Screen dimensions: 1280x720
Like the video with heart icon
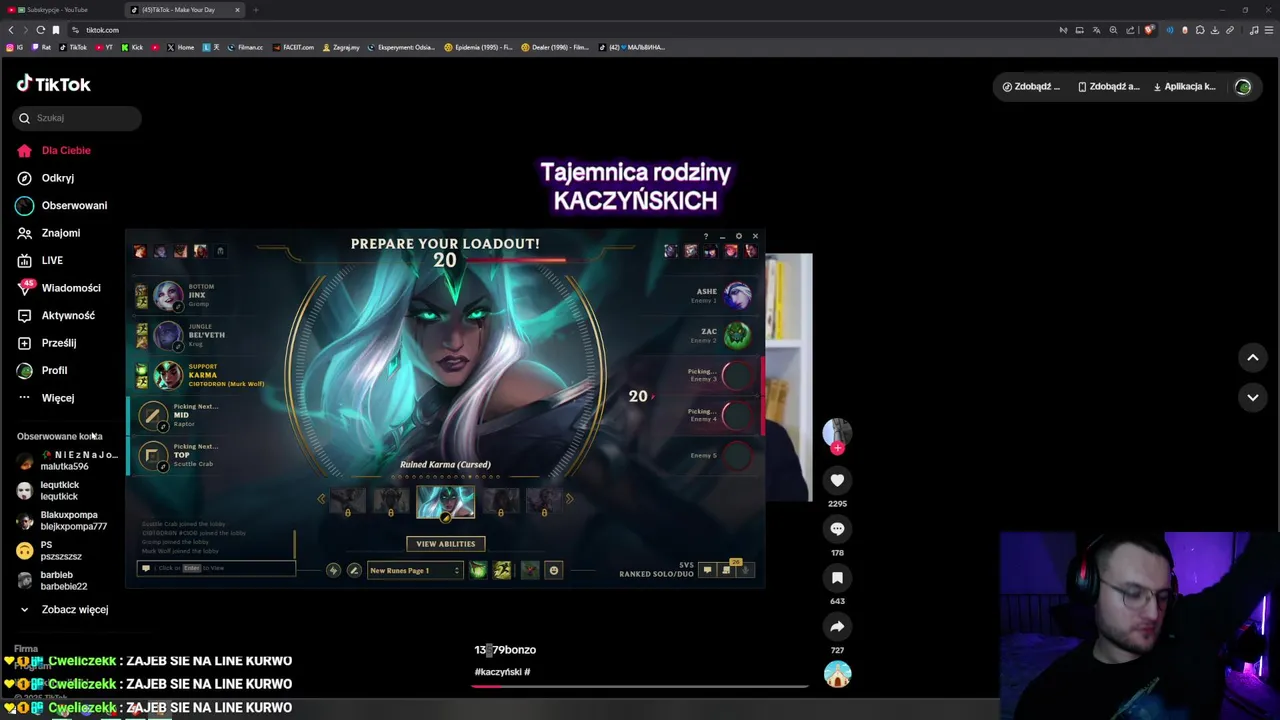(x=837, y=481)
